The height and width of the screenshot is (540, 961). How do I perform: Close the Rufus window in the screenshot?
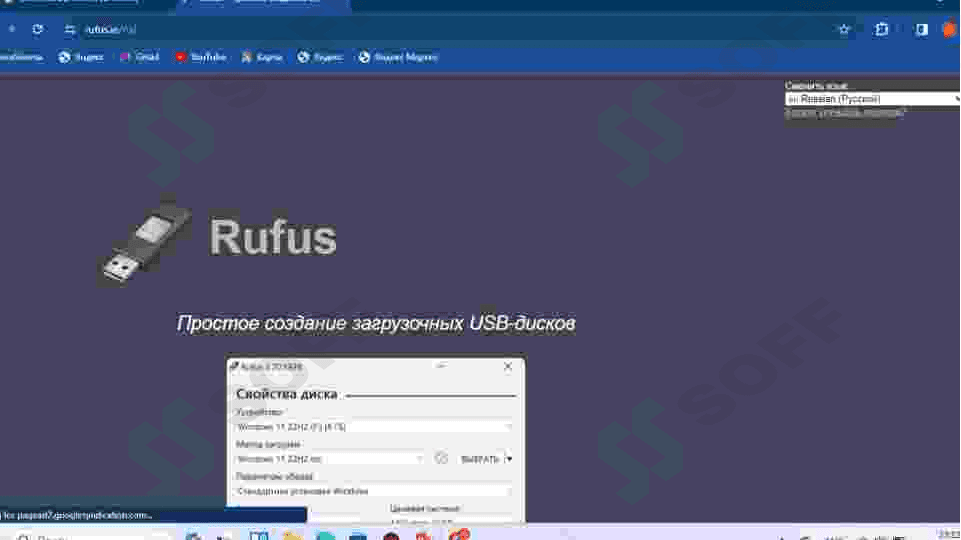(x=507, y=367)
